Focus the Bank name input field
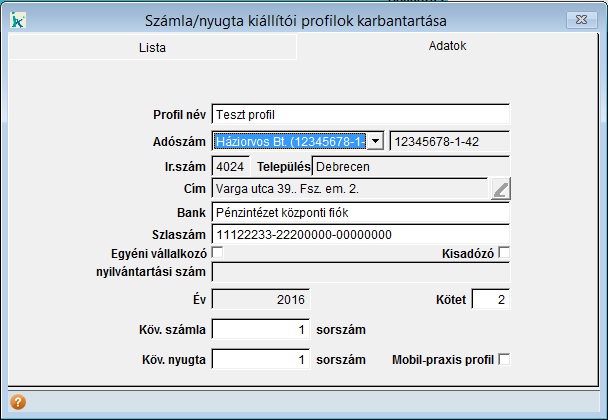This screenshot has height=420, width=608. coord(360,212)
